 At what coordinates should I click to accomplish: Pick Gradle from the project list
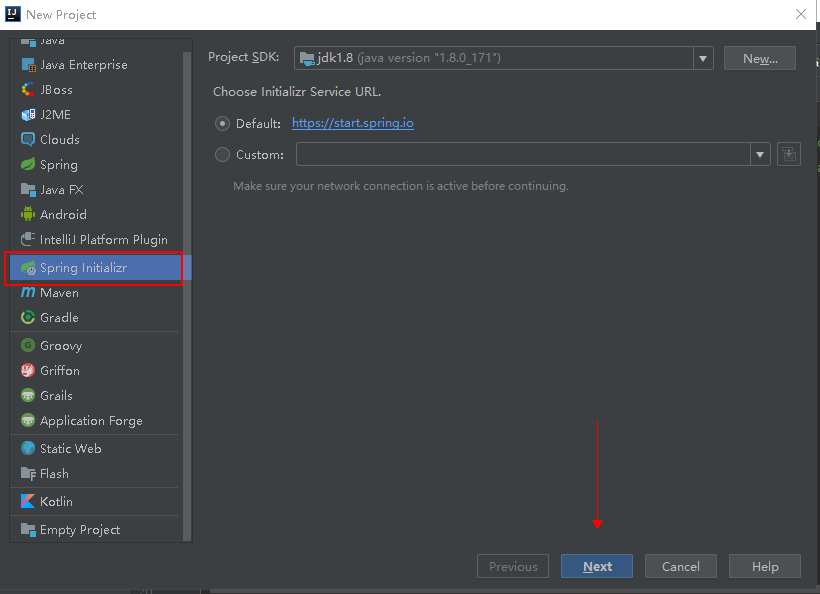coord(96,317)
